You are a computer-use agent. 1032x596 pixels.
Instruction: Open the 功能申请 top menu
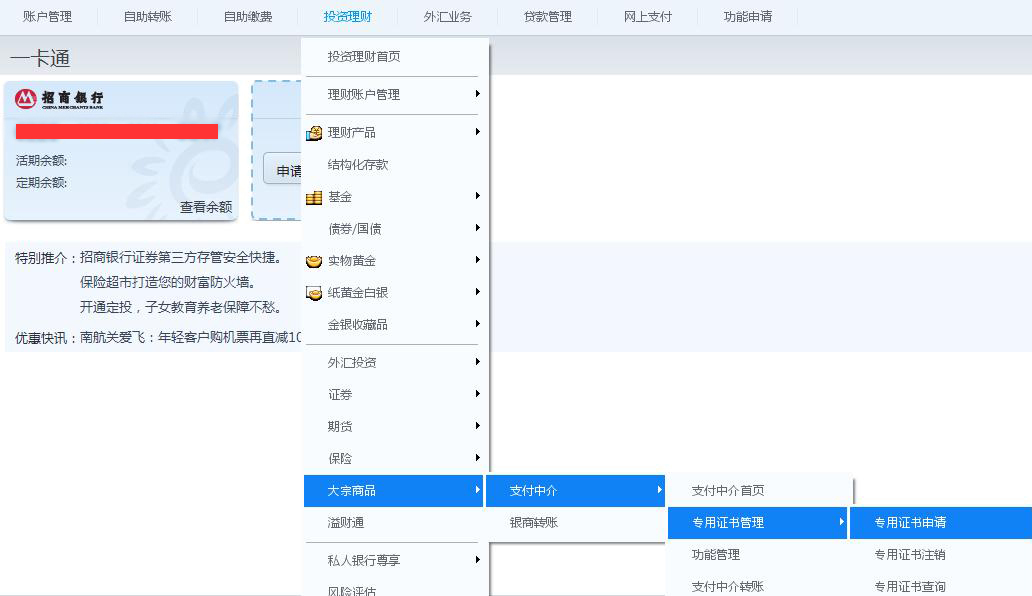[x=748, y=16]
